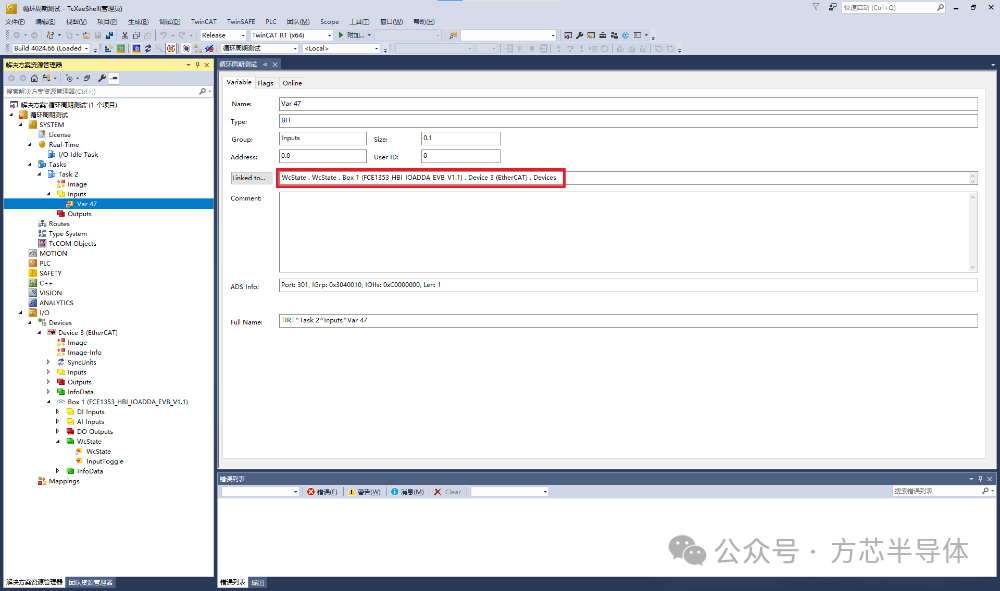Expand the SyncUnits tree node

tap(48, 362)
